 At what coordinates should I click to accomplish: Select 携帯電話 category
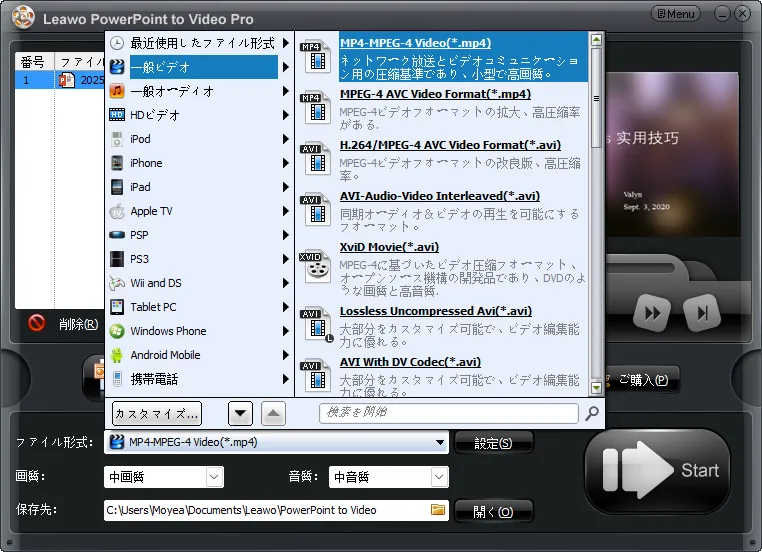199,379
